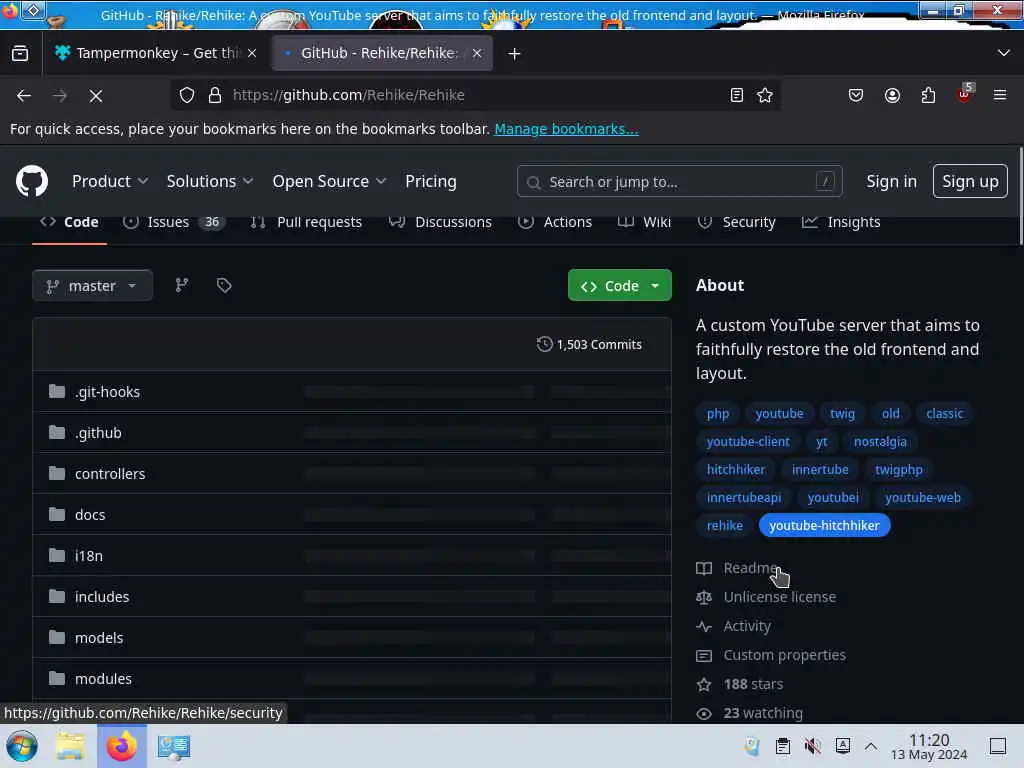Open File Explorer from taskbar
The image size is (1024, 768).
(x=70, y=746)
